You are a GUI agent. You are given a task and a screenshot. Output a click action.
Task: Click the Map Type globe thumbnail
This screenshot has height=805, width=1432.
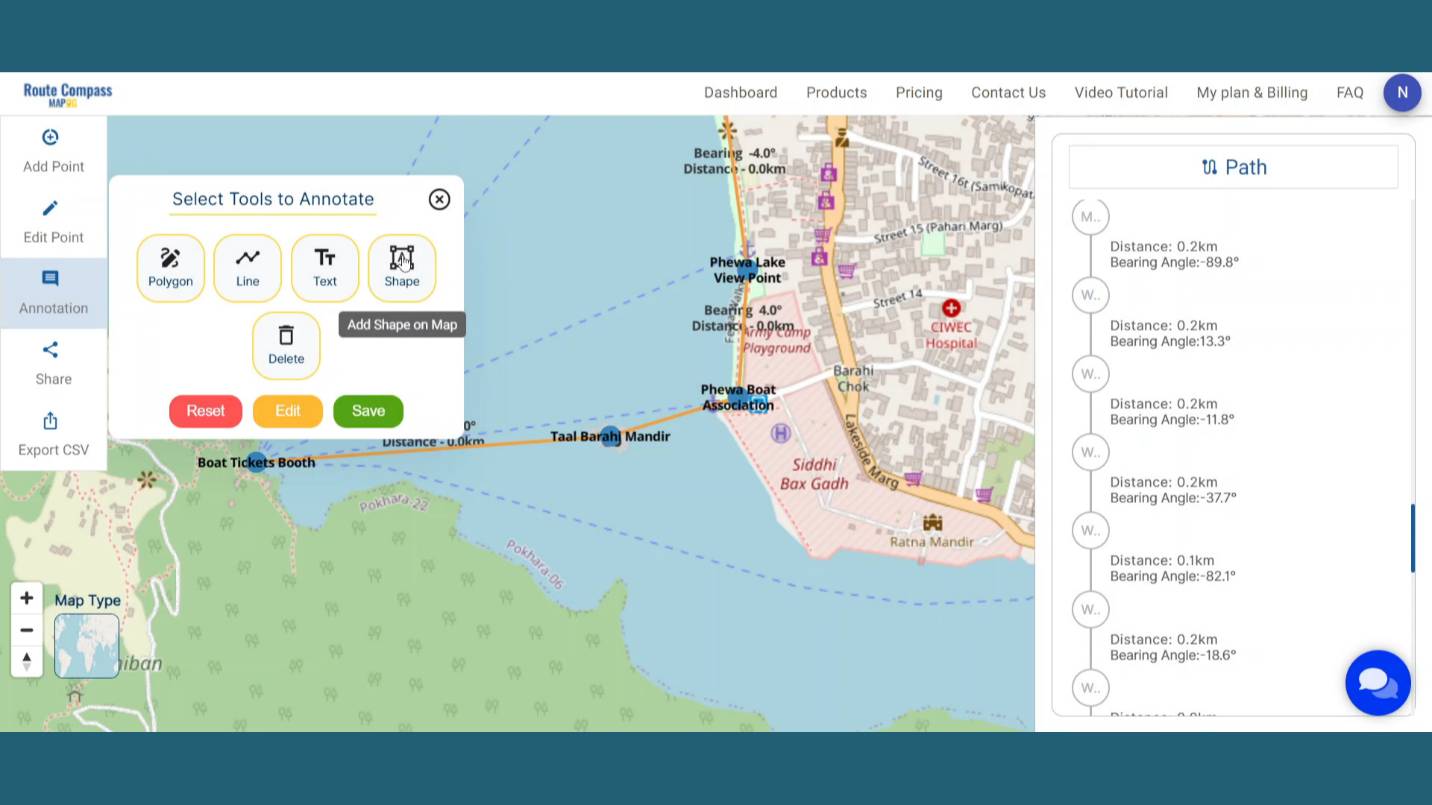click(87, 646)
